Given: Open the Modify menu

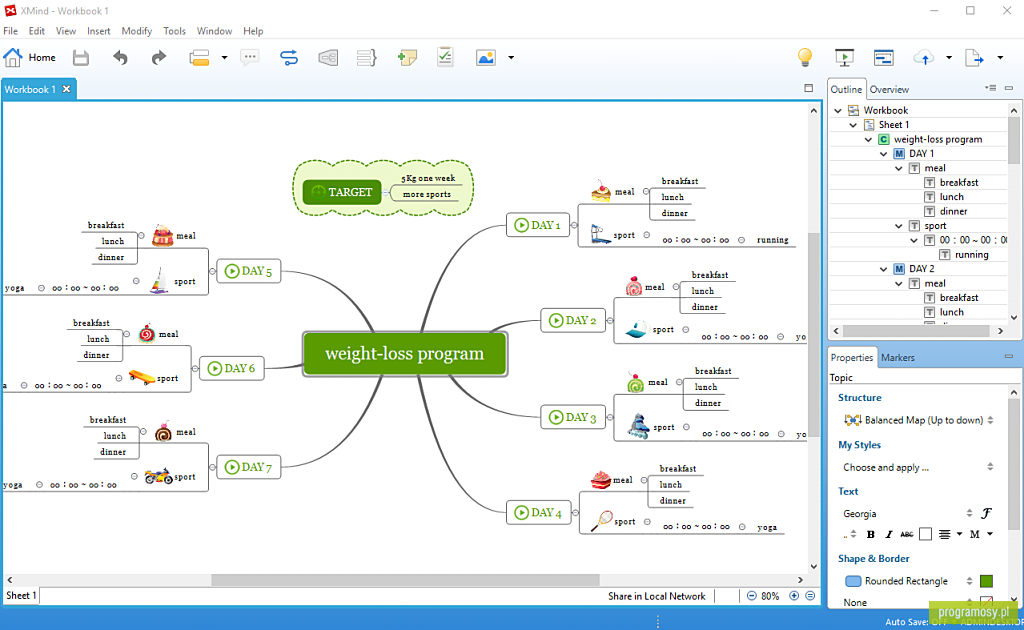Looking at the screenshot, I should tap(136, 31).
